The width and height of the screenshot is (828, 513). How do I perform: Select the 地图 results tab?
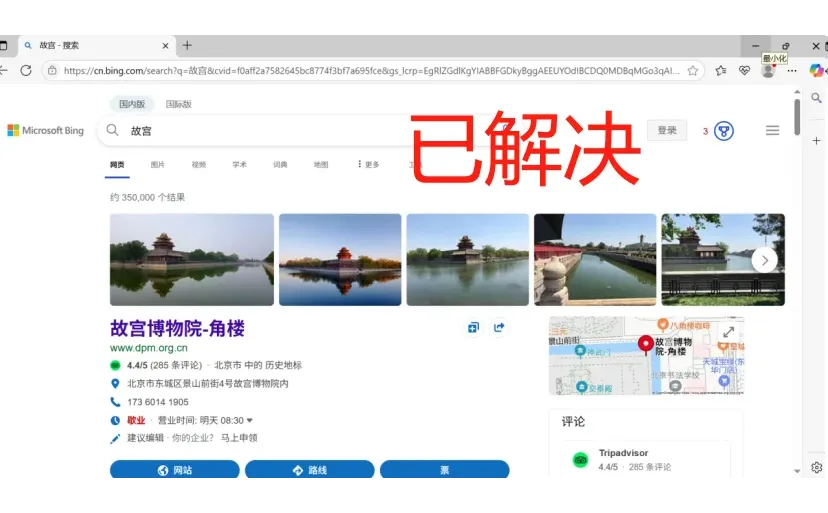321,165
